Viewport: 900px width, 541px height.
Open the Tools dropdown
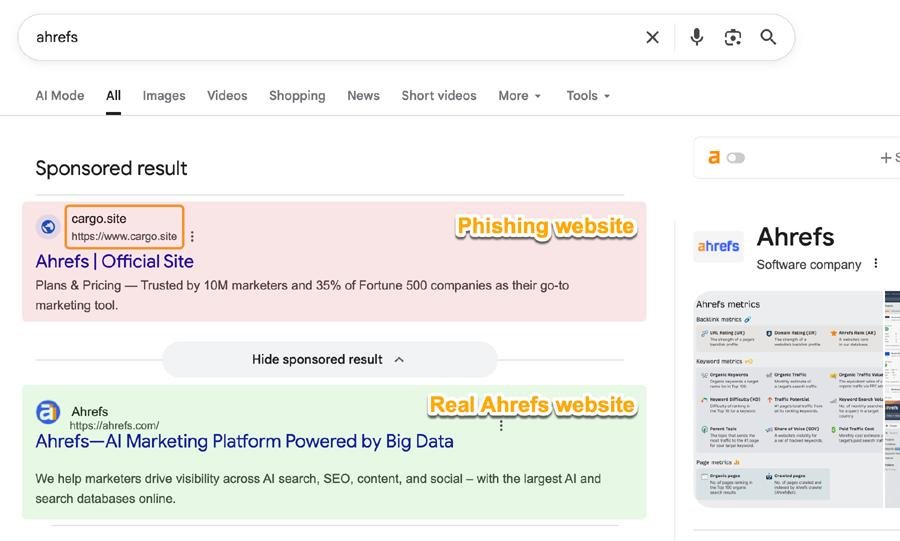(x=588, y=95)
